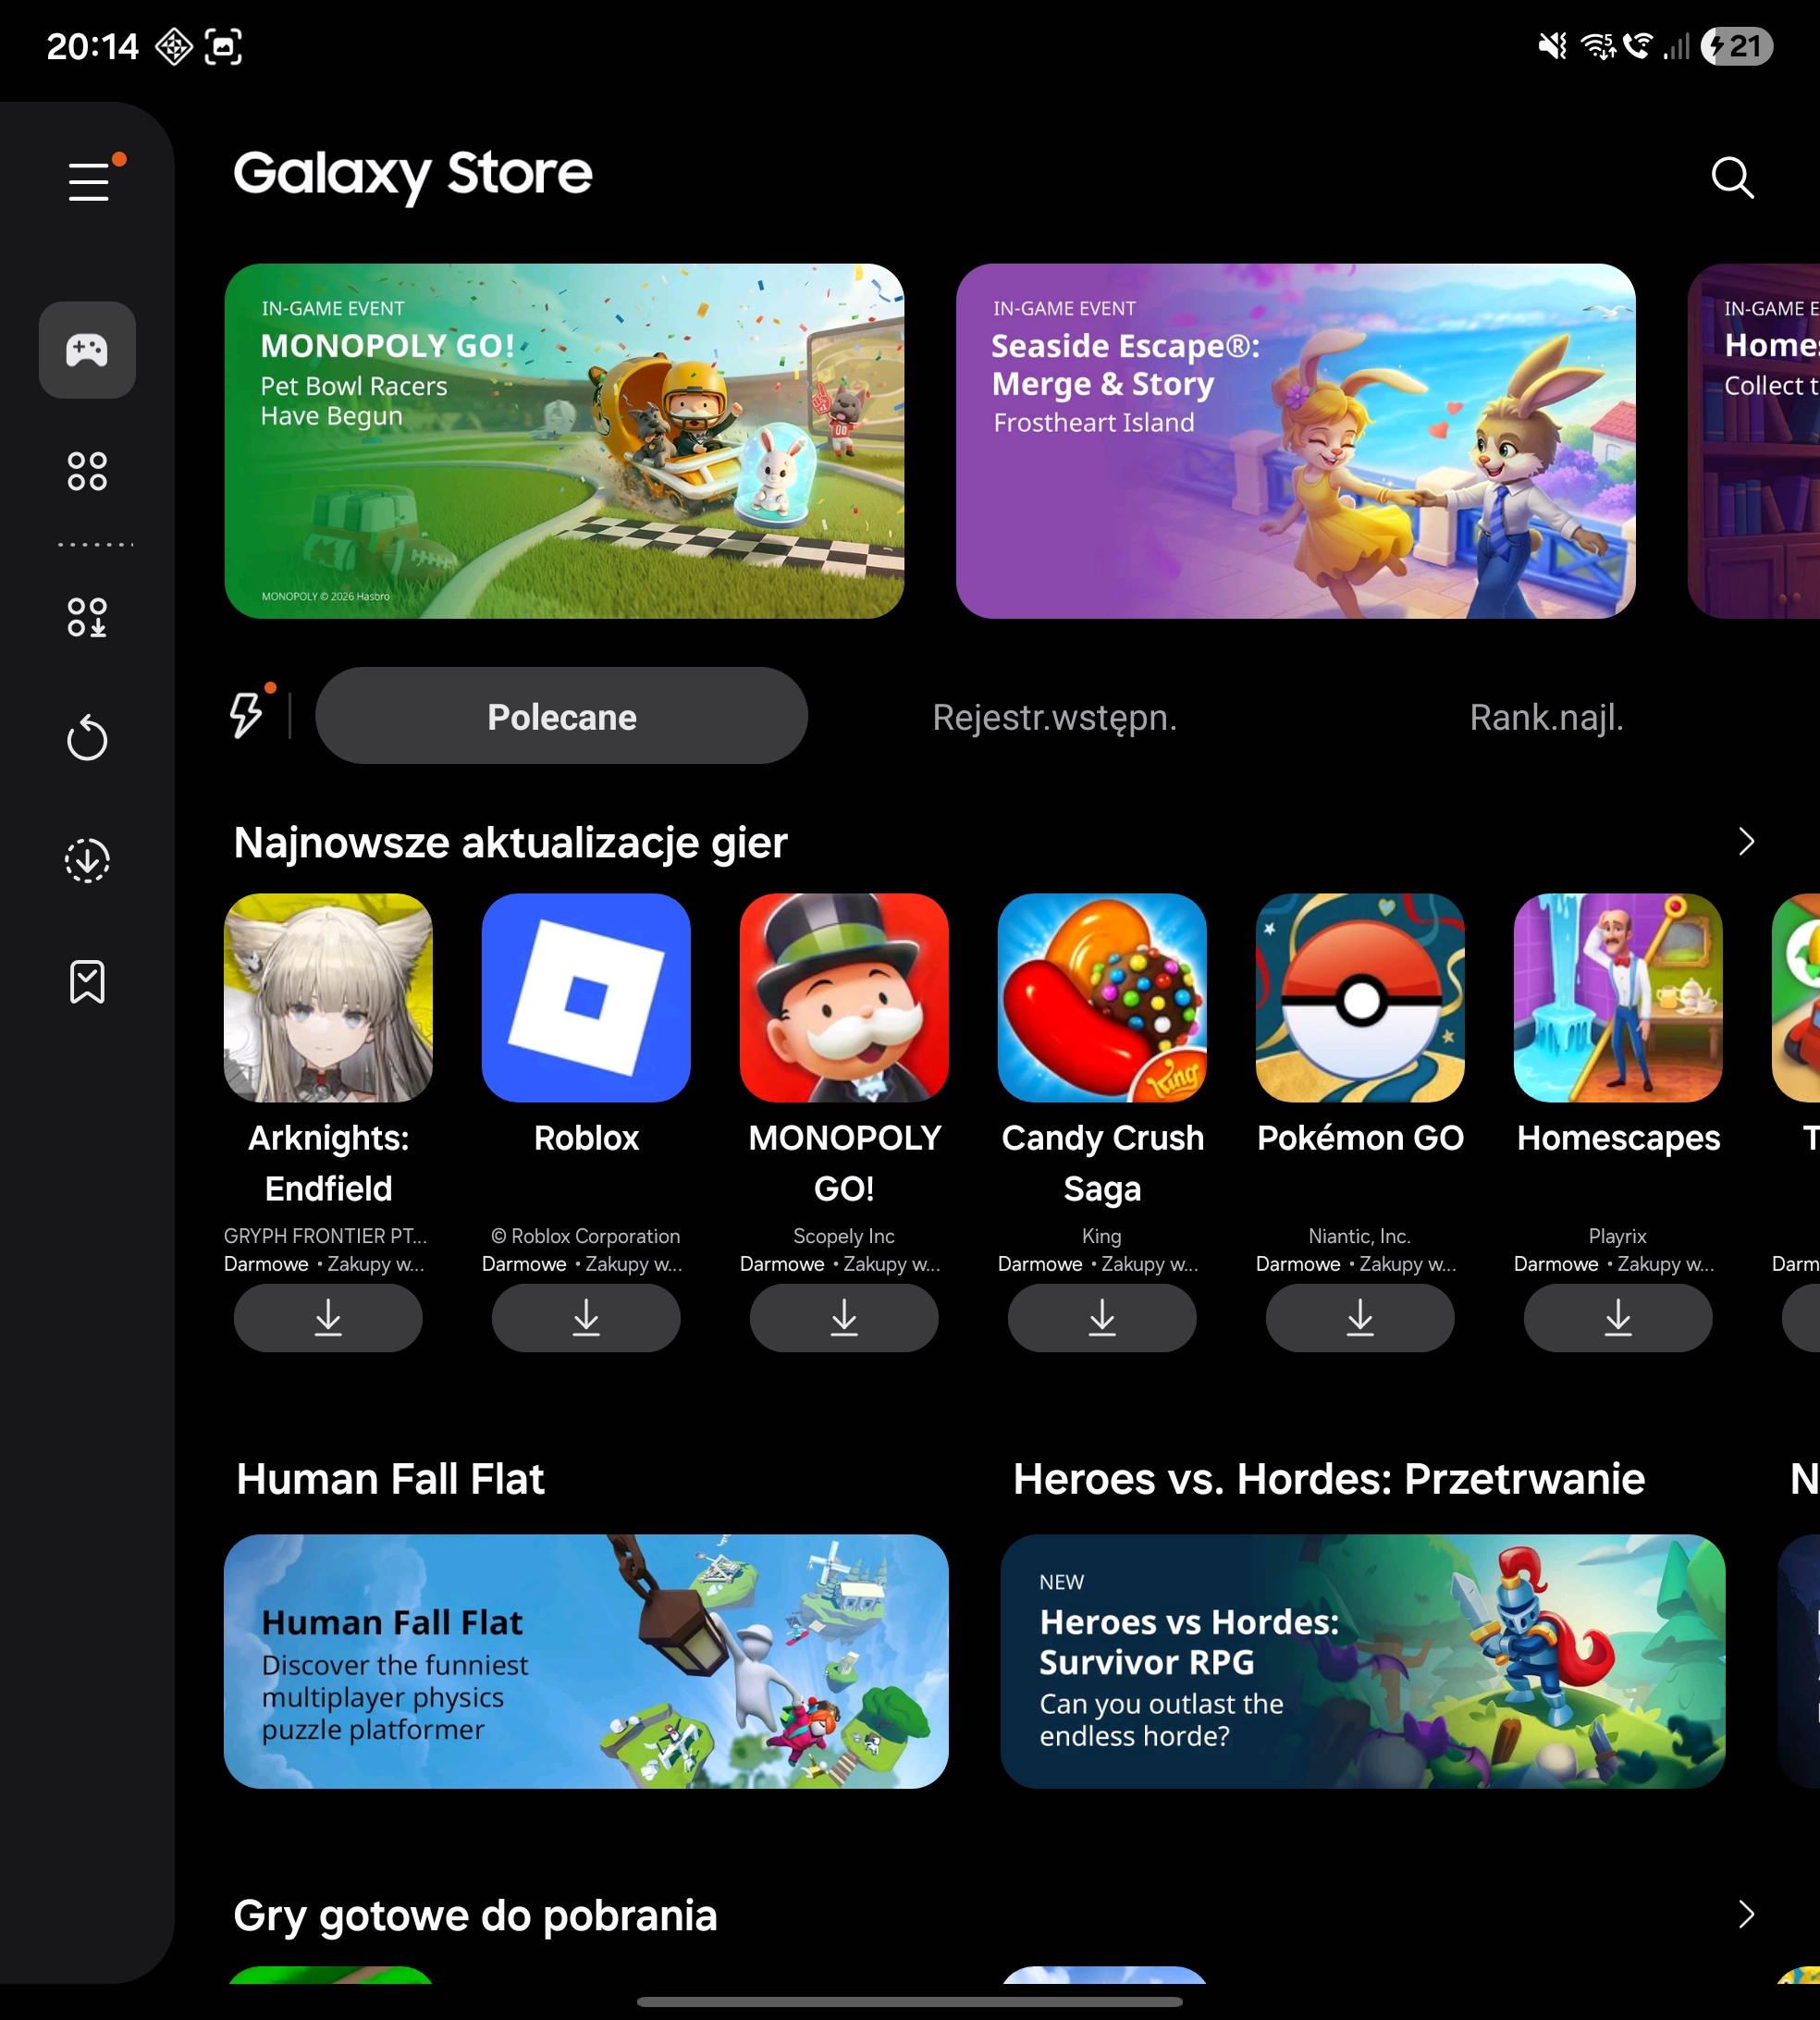Download Candy Crush Saga
Viewport: 1820px width, 2020px height.
click(x=1101, y=1318)
